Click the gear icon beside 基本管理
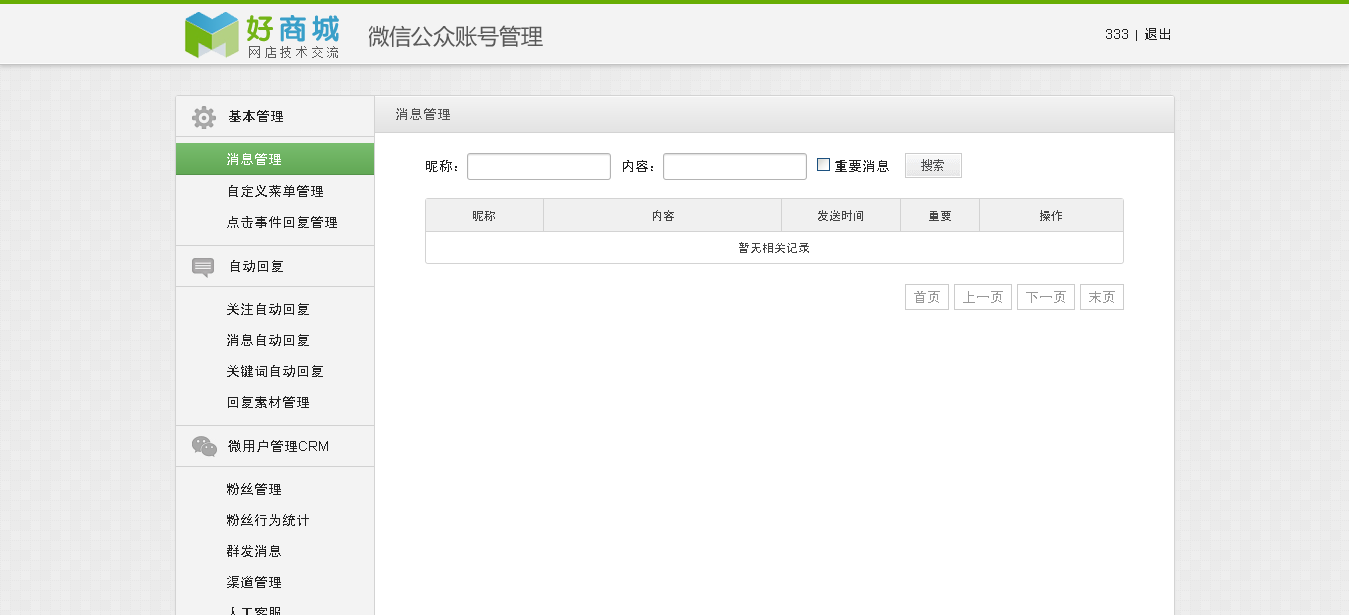Image resolution: width=1349 pixels, height=615 pixels. click(204, 117)
